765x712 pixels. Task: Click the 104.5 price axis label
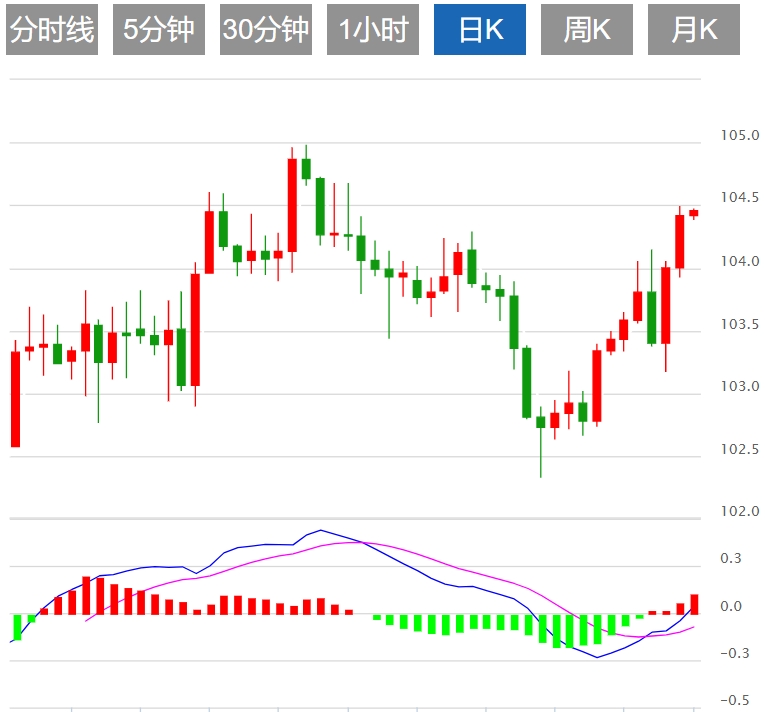point(740,198)
